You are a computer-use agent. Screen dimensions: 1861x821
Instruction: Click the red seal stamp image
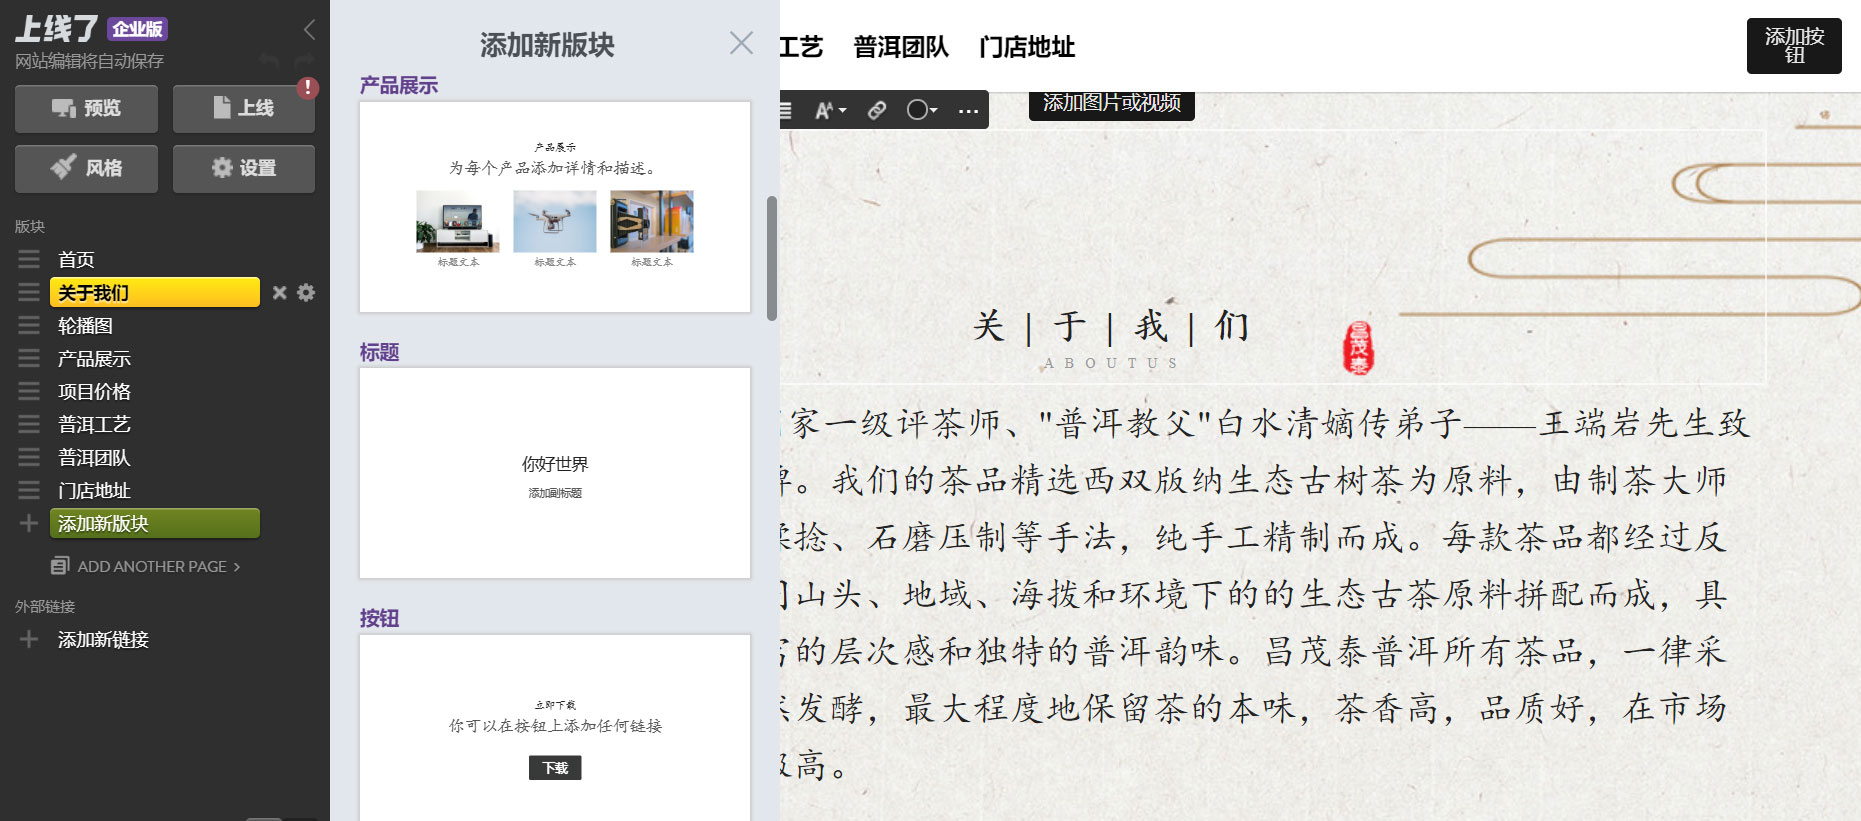(x=1358, y=348)
